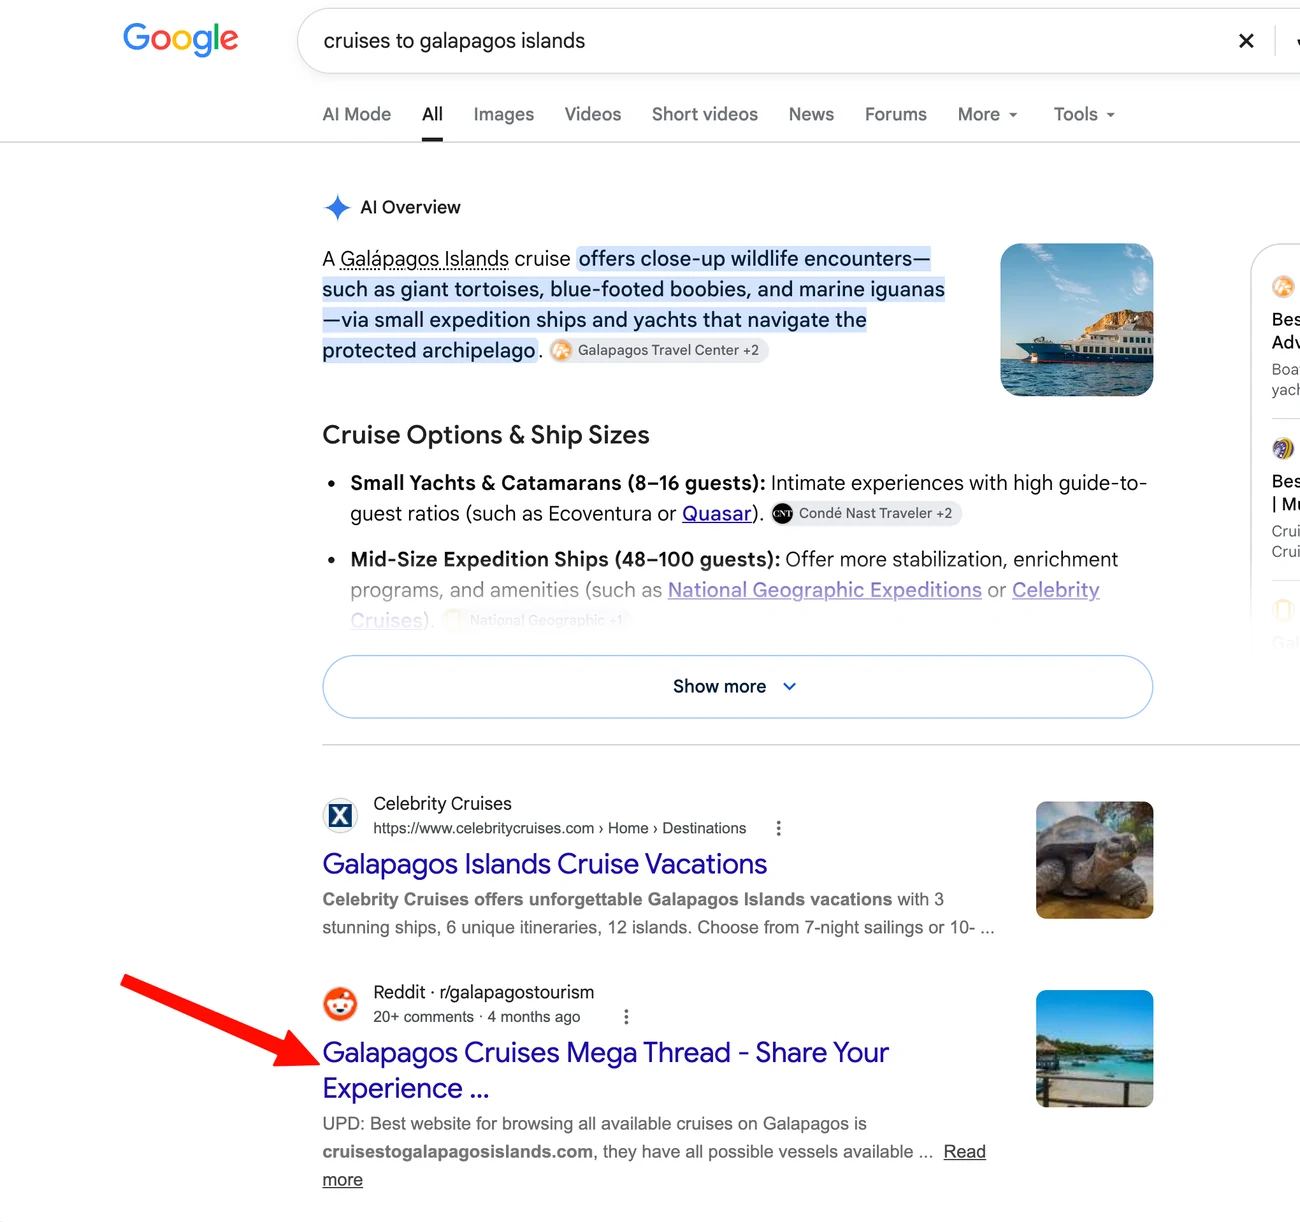
Task: Select the Images tab
Action: pos(504,115)
